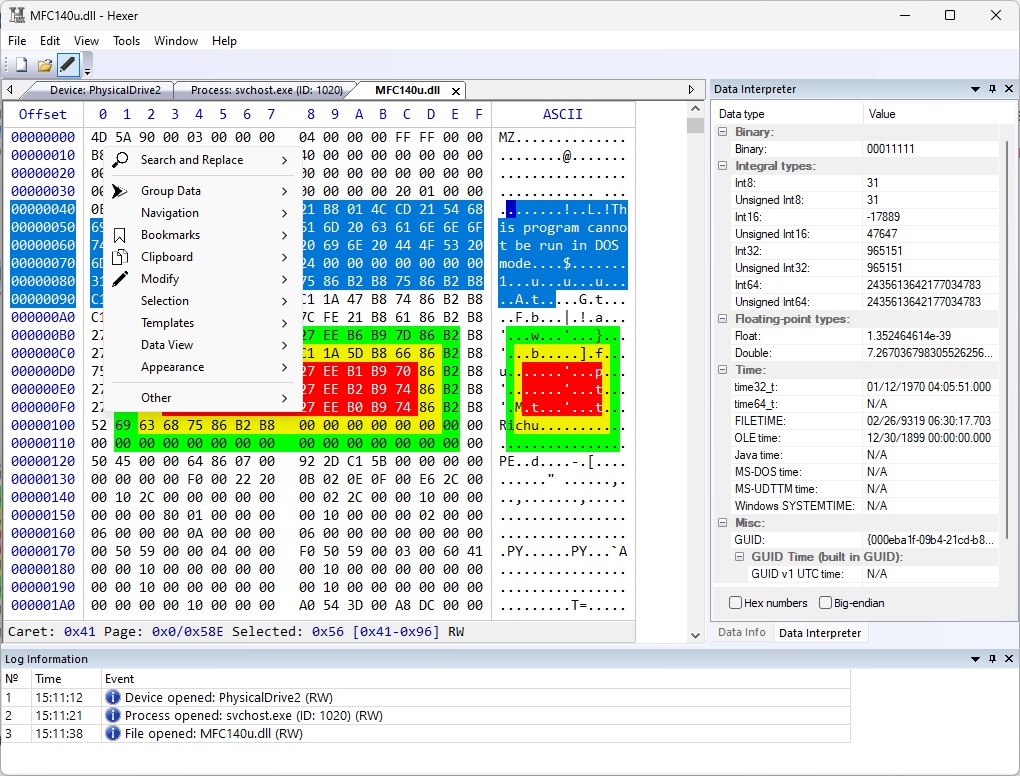Click offset row 00000120
The width and height of the screenshot is (1020, 776).
point(43,461)
